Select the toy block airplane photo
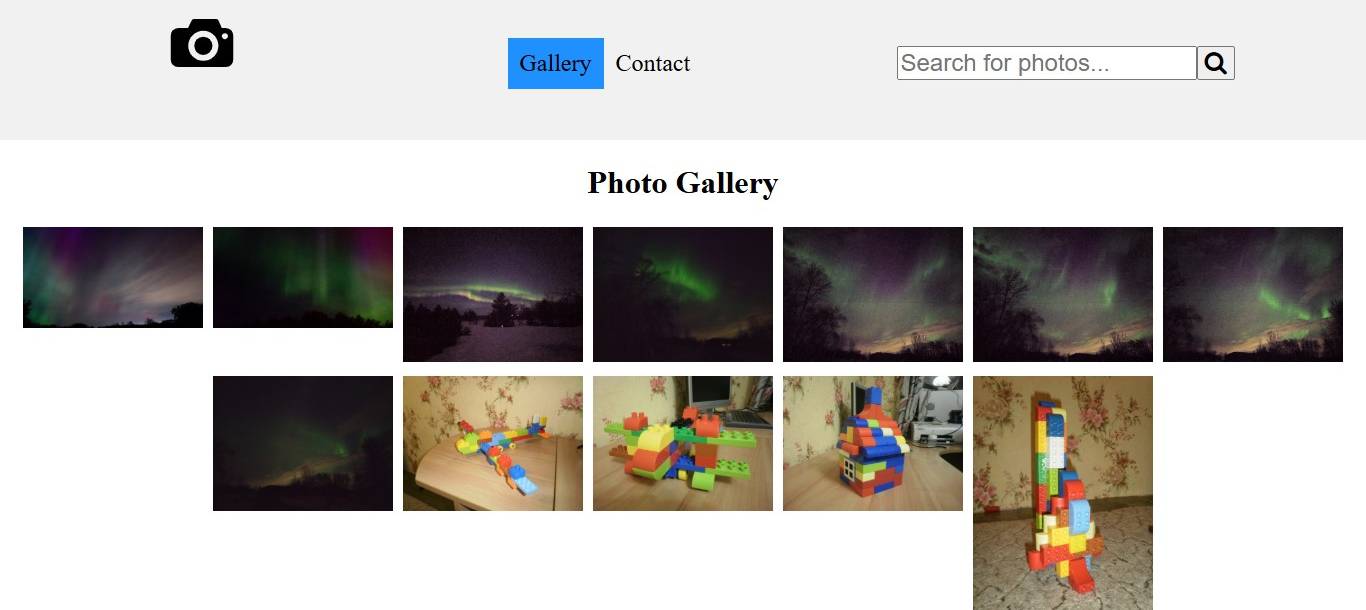This screenshot has height=610, width=1366. click(x=493, y=443)
